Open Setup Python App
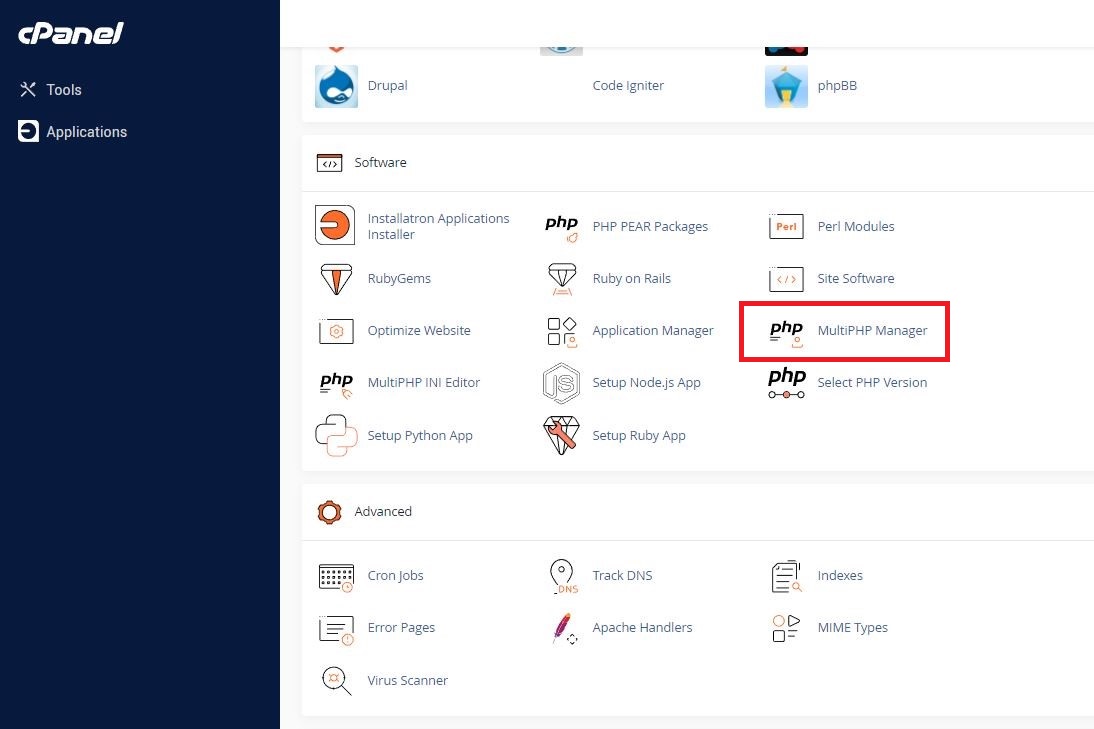 420,435
